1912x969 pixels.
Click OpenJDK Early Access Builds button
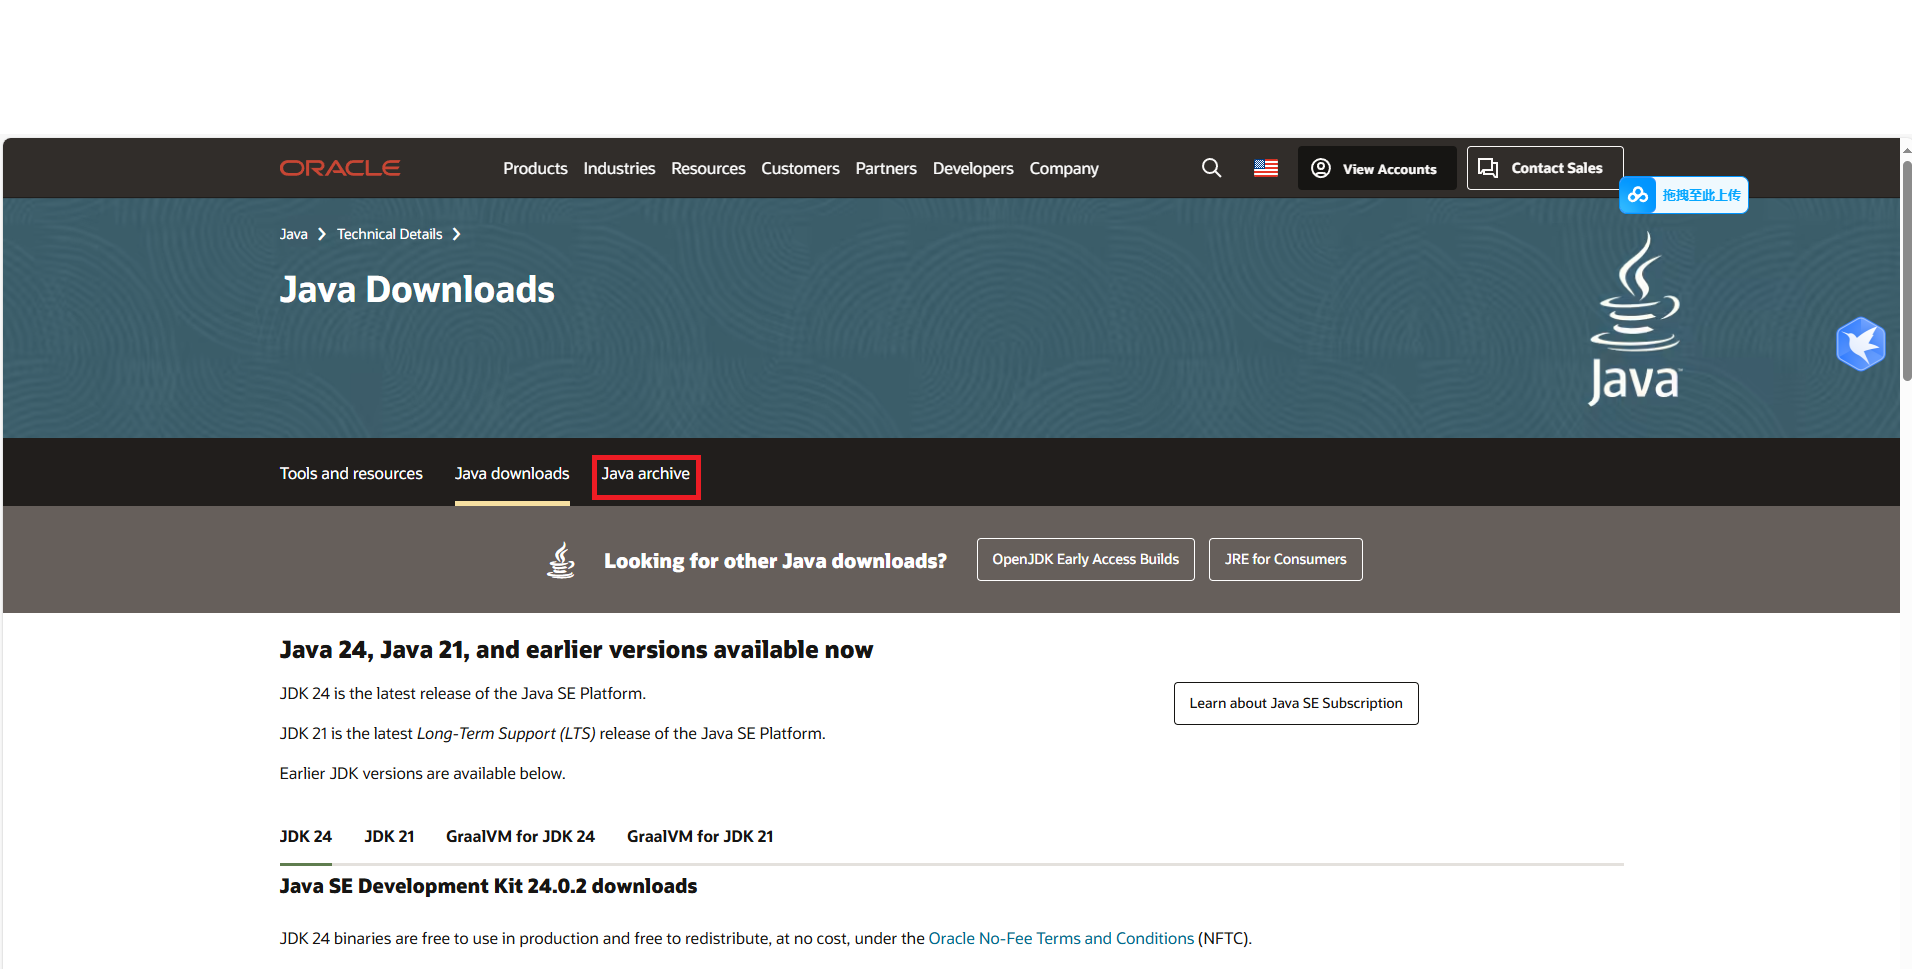tap(1086, 559)
